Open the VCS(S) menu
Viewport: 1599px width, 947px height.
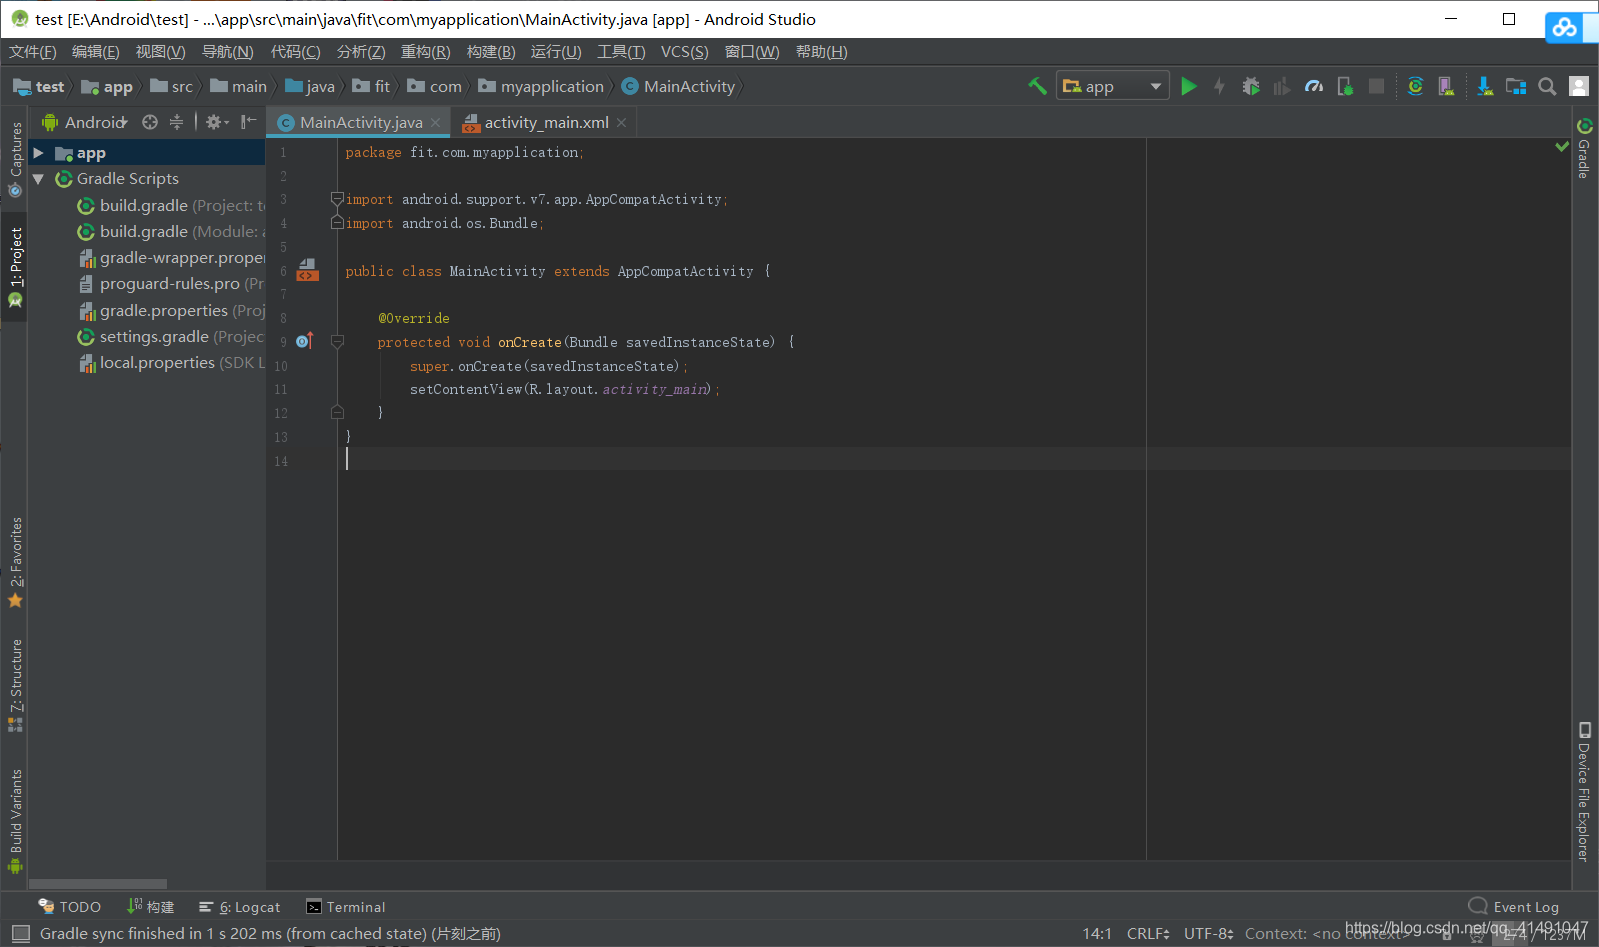(x=684, y=52)
